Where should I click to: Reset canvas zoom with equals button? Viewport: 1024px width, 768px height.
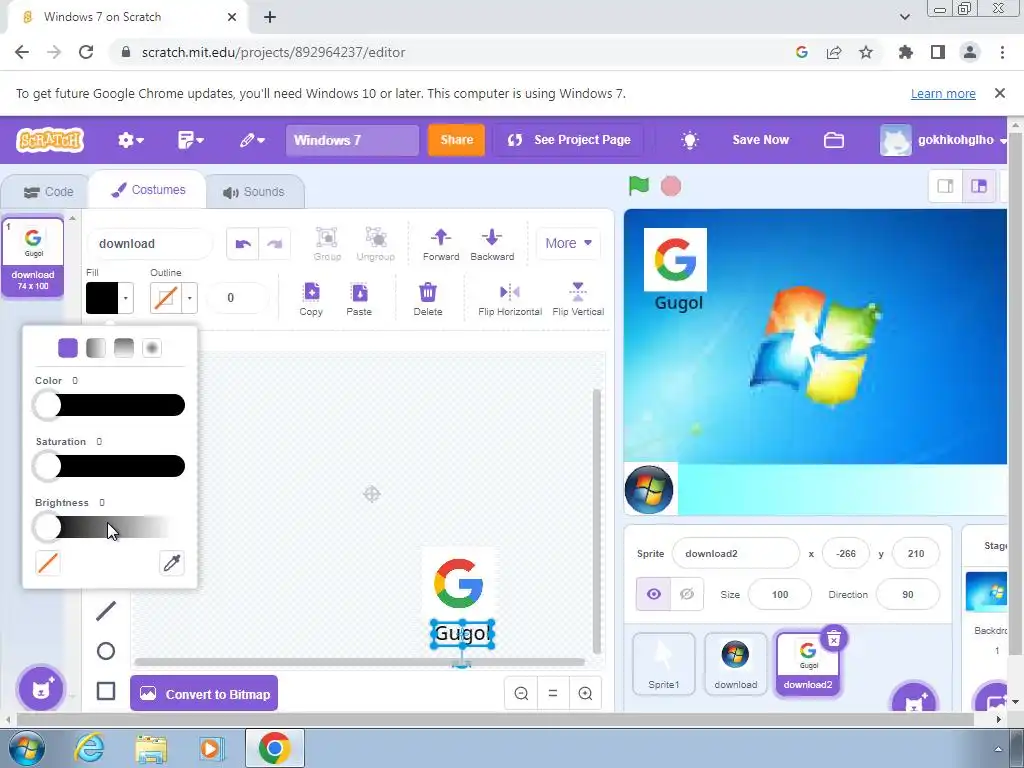[553, 694]
